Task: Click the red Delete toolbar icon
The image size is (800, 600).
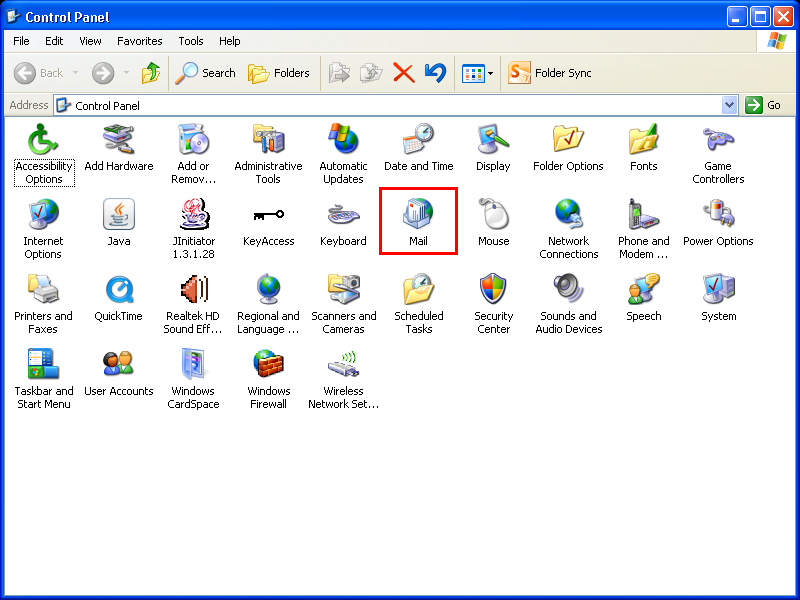Action: coord(404,73)
